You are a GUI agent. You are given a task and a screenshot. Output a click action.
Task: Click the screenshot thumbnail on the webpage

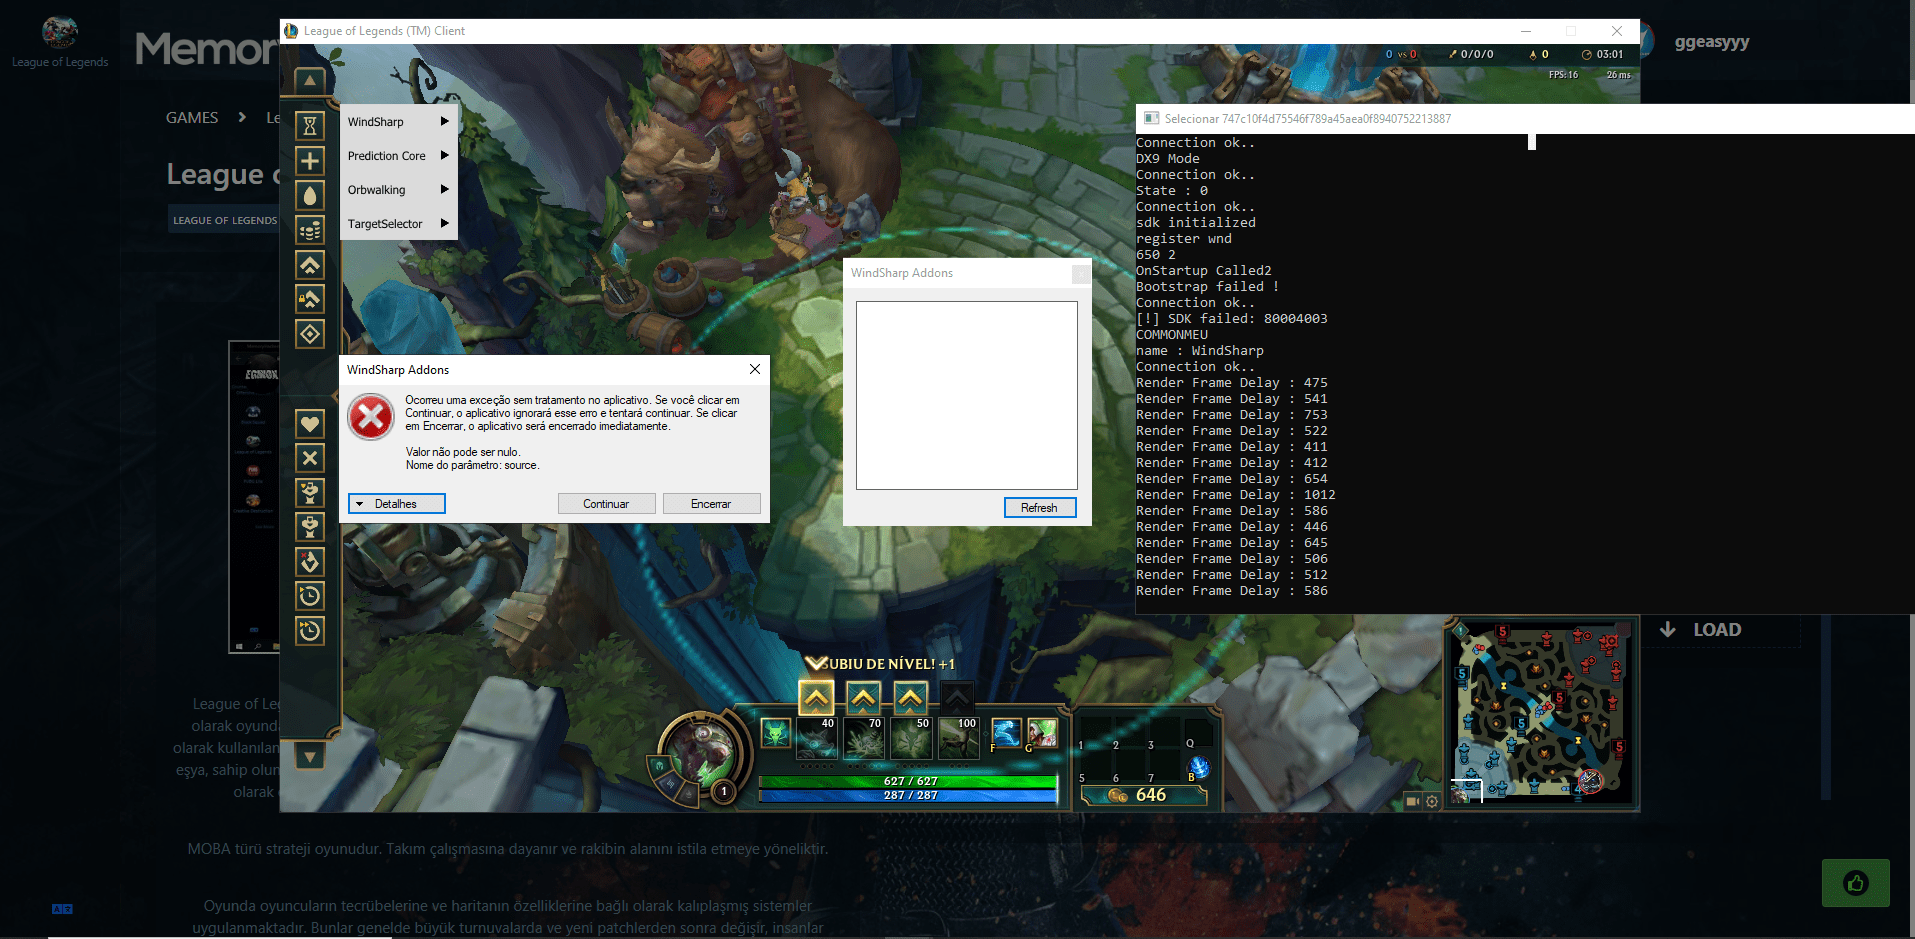pyautogui.click(x=254, y=497)
